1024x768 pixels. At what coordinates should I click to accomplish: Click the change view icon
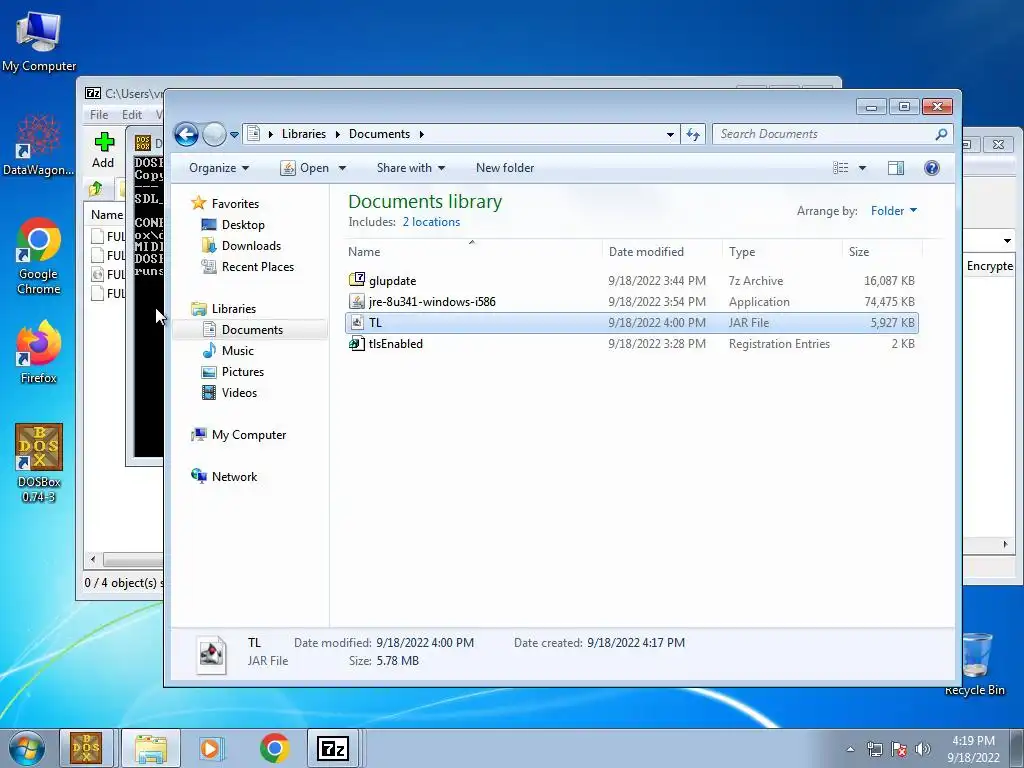840,168
